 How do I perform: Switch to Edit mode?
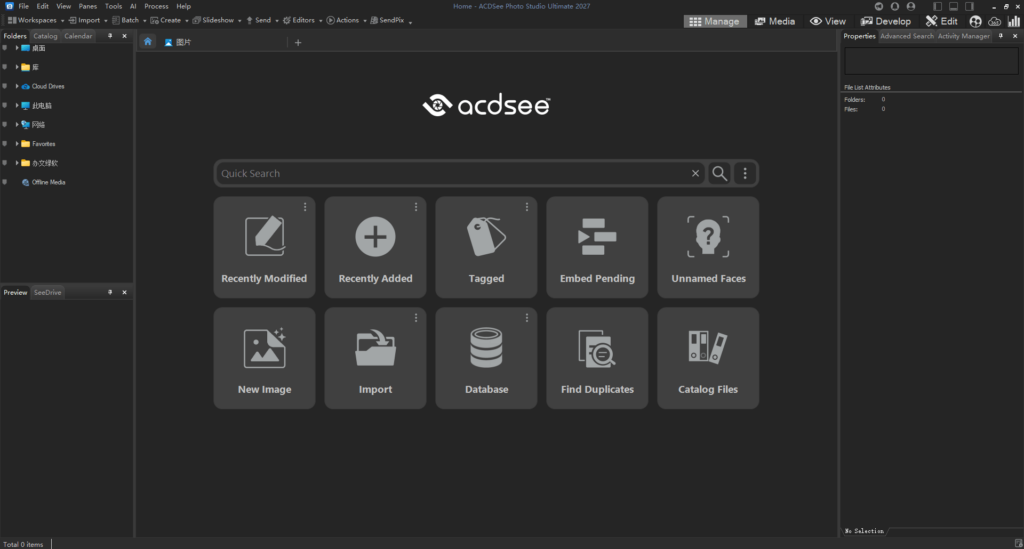click(x=941, y=21)
